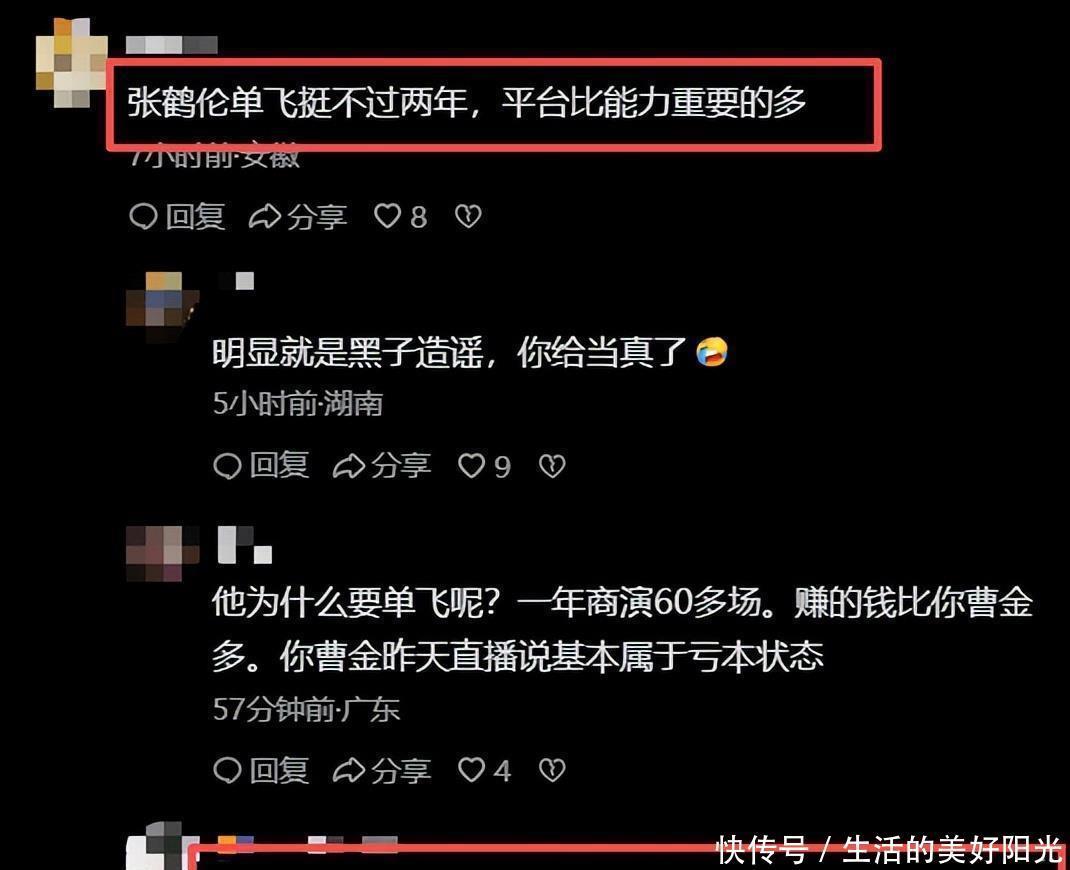Reply to the 湖南 user's comment
Image resolution: width=1070 pixels, height=870 pixels.
261,466
